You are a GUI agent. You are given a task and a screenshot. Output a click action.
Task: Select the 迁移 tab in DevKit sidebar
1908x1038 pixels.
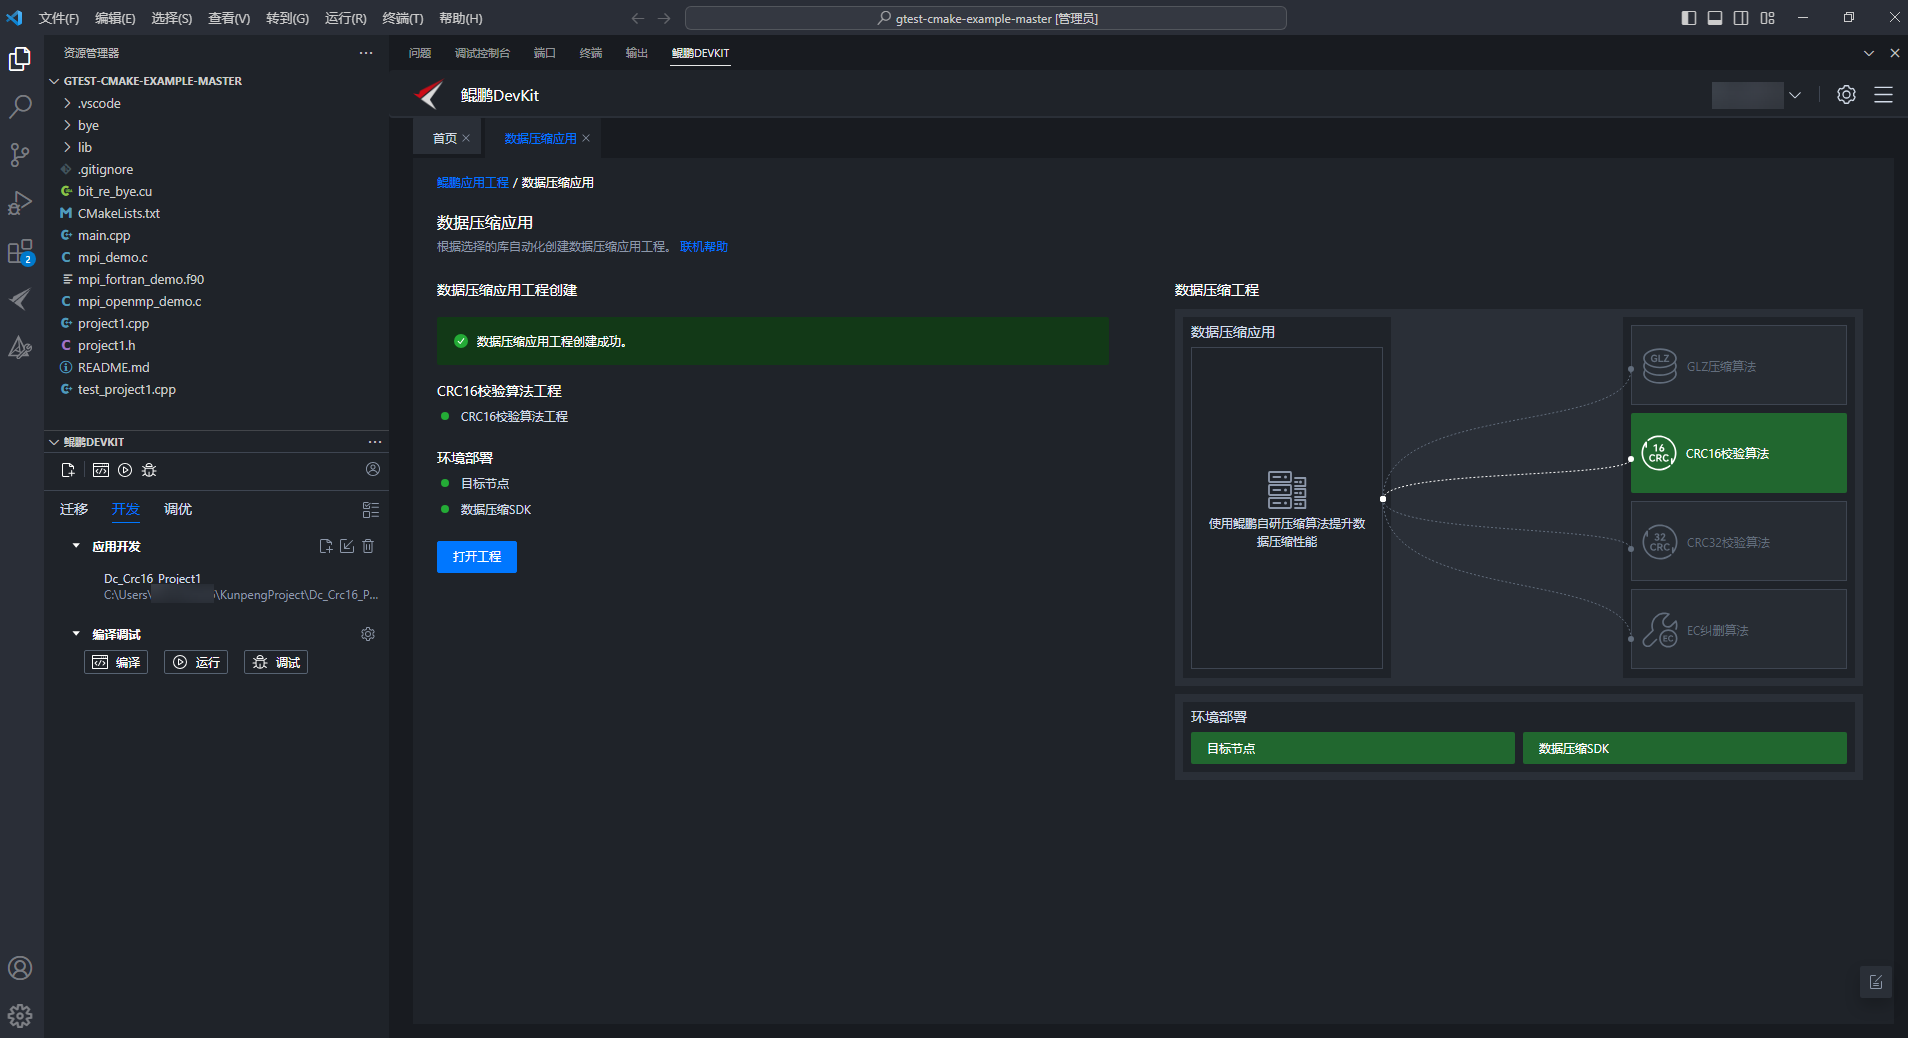[74, 509]
